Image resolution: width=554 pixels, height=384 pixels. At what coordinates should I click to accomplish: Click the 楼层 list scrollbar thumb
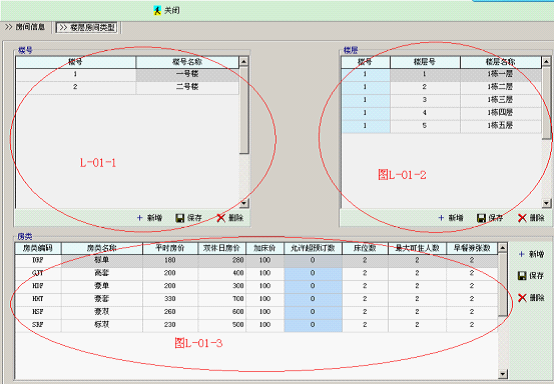pyautogui.click(x=546, y=102)
